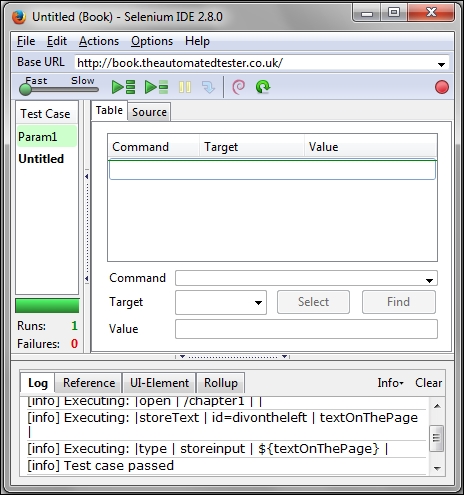
Task: Click the Value input field
Action: pos(306,329)
